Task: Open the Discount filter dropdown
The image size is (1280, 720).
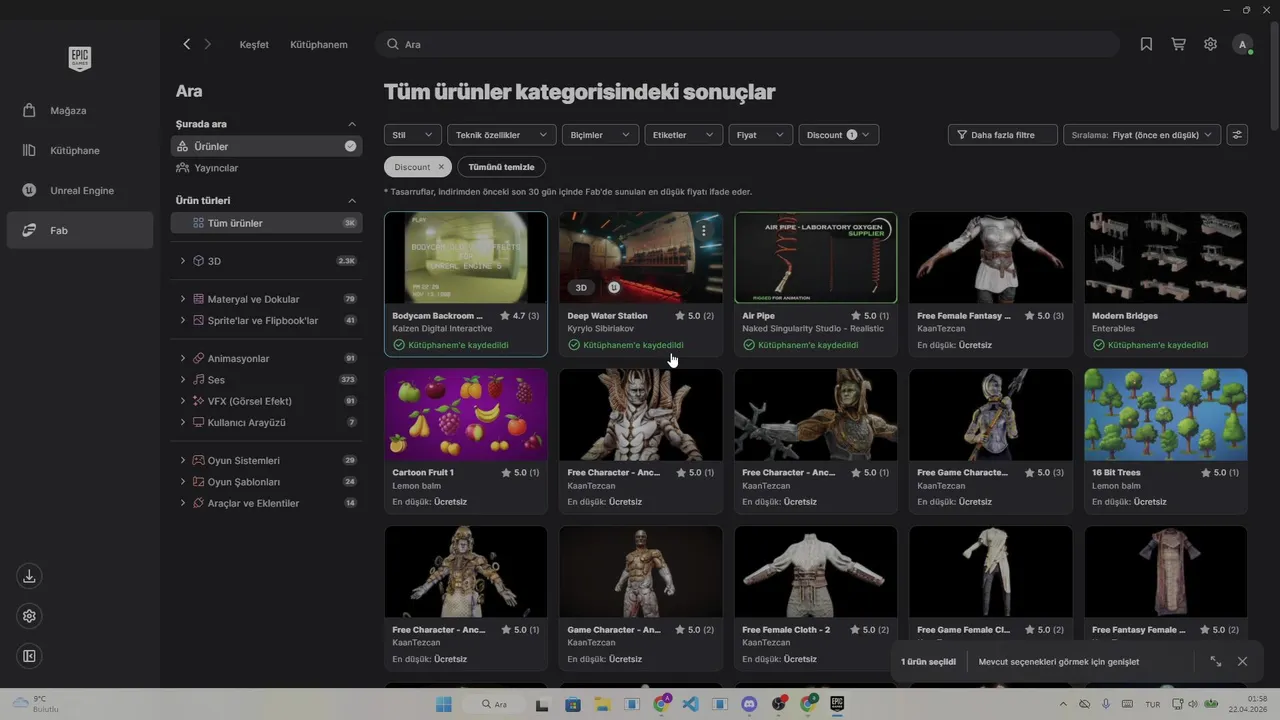Action: click(838, 135)
